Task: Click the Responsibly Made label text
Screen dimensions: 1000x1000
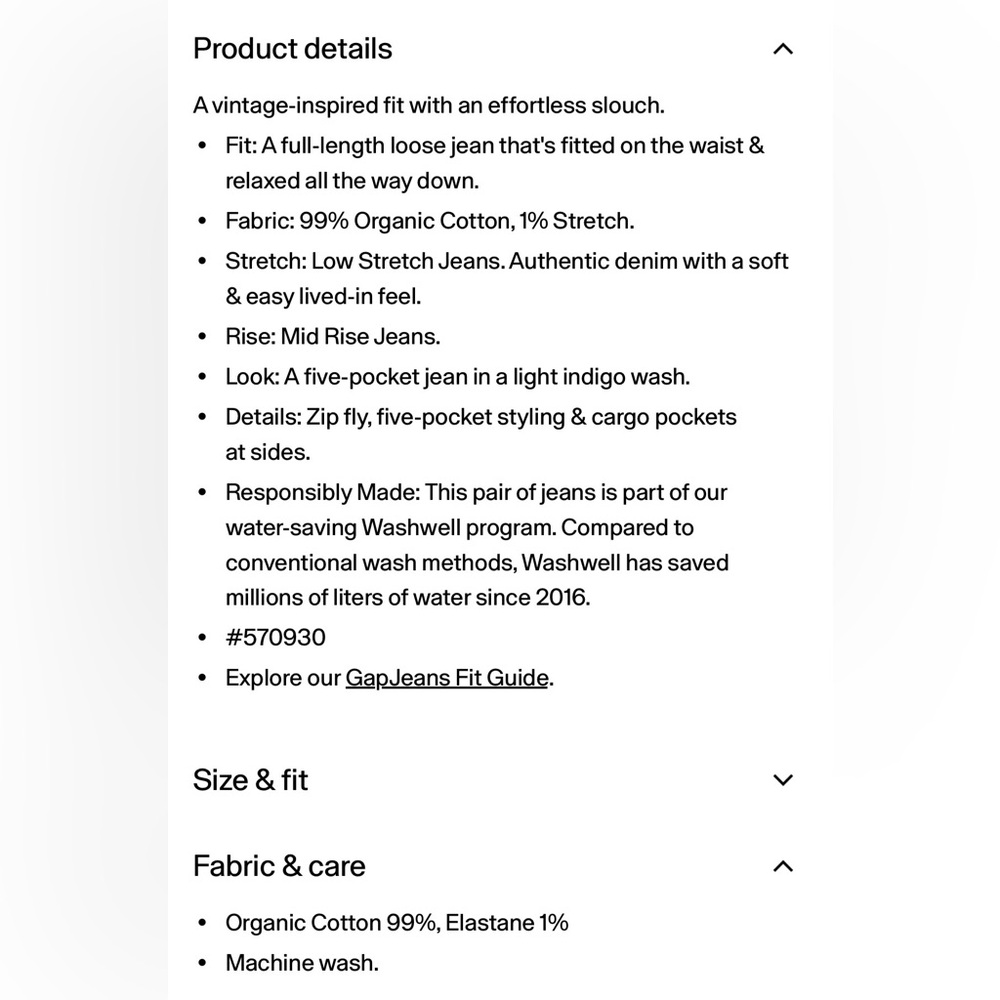Action: click(322, 492)
